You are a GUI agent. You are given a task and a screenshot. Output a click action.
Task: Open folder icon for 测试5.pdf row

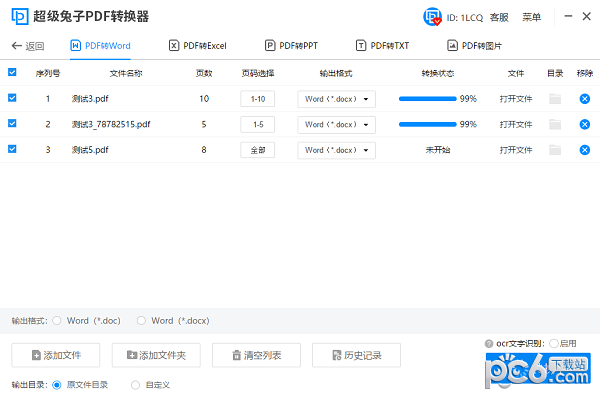(555, 150)
